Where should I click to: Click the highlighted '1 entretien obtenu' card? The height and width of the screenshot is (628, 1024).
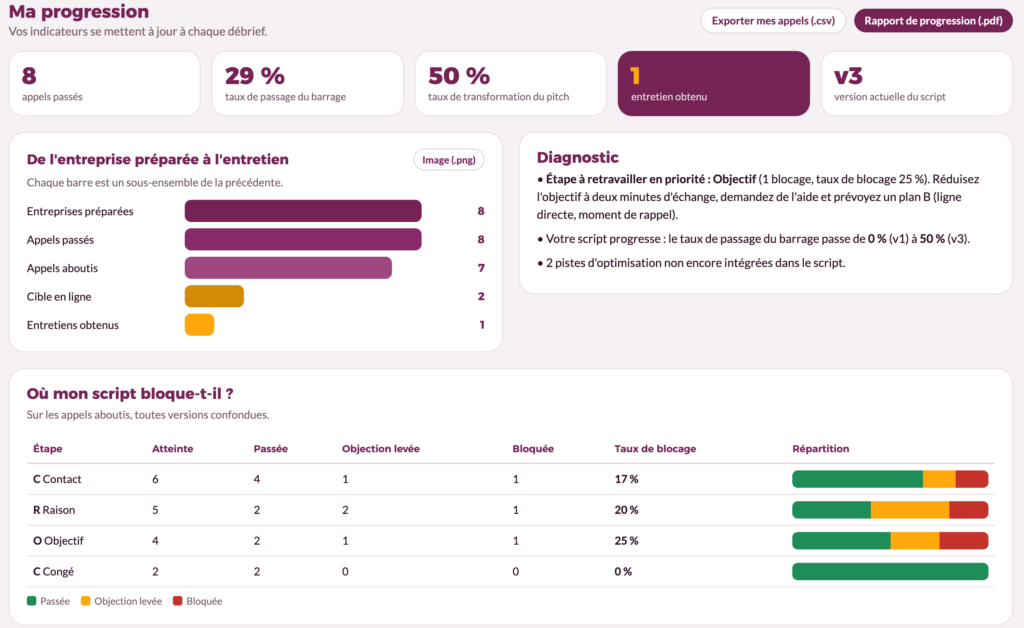coord(714,84)
